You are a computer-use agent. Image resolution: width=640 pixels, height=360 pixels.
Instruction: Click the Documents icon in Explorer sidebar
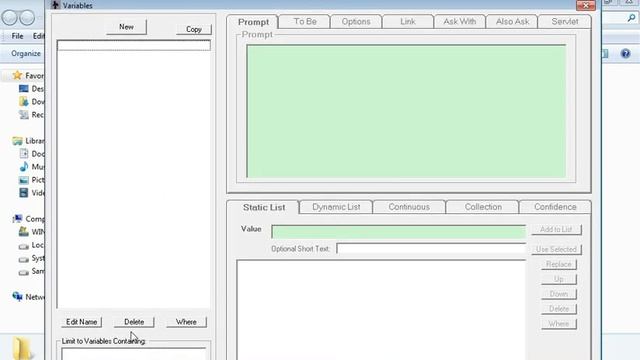pos(24,153)
